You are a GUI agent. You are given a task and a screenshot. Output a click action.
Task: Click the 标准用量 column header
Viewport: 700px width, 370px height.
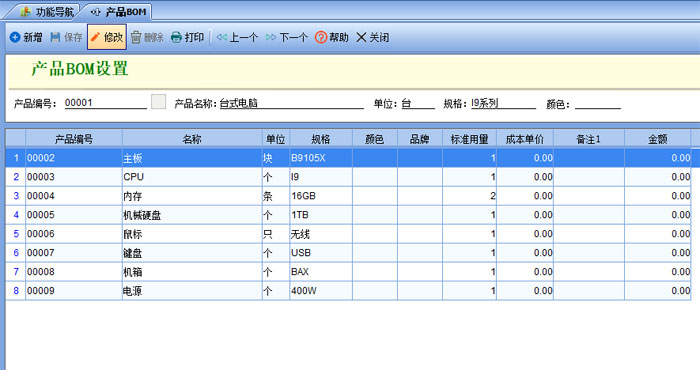tap(469, 139)
